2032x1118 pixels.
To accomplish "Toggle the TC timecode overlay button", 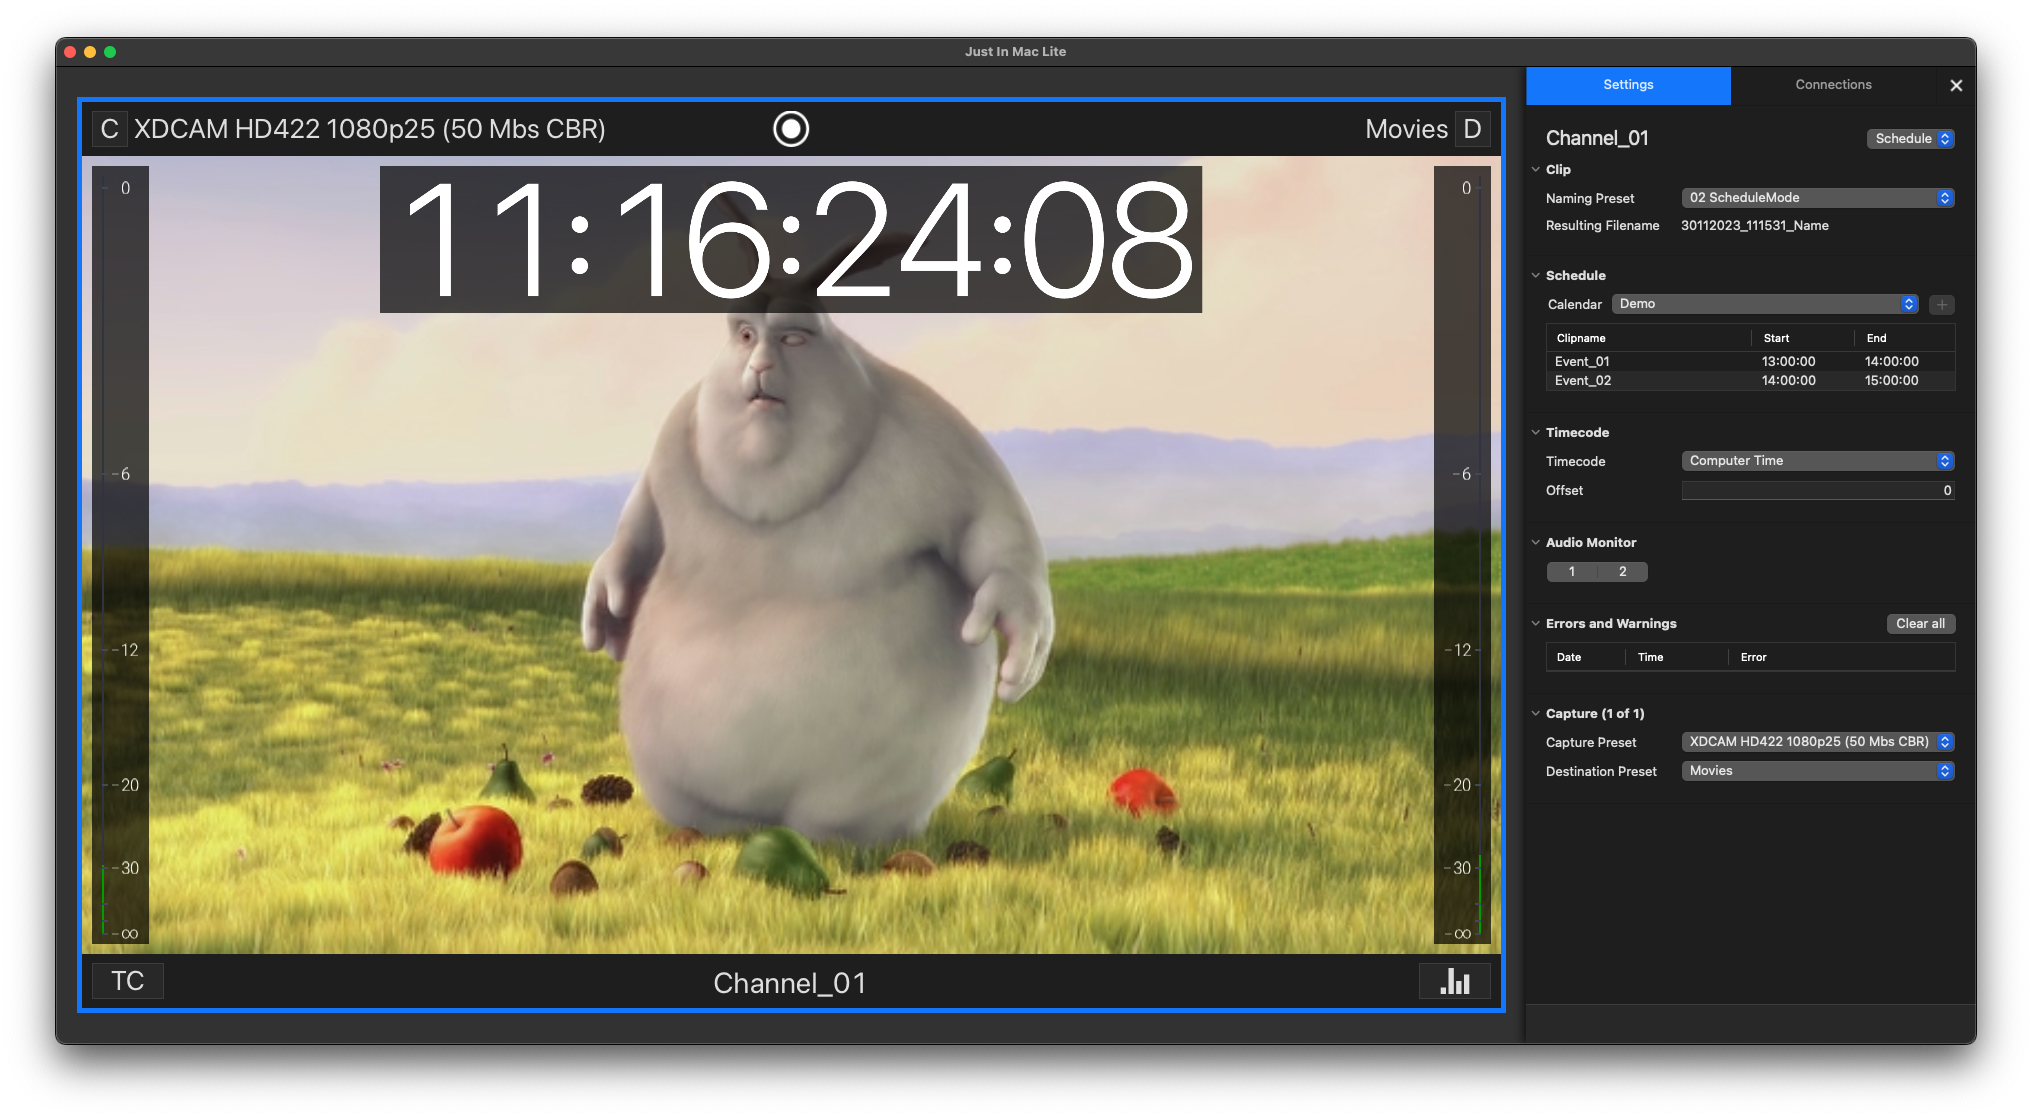I will [x=128, y=981].
